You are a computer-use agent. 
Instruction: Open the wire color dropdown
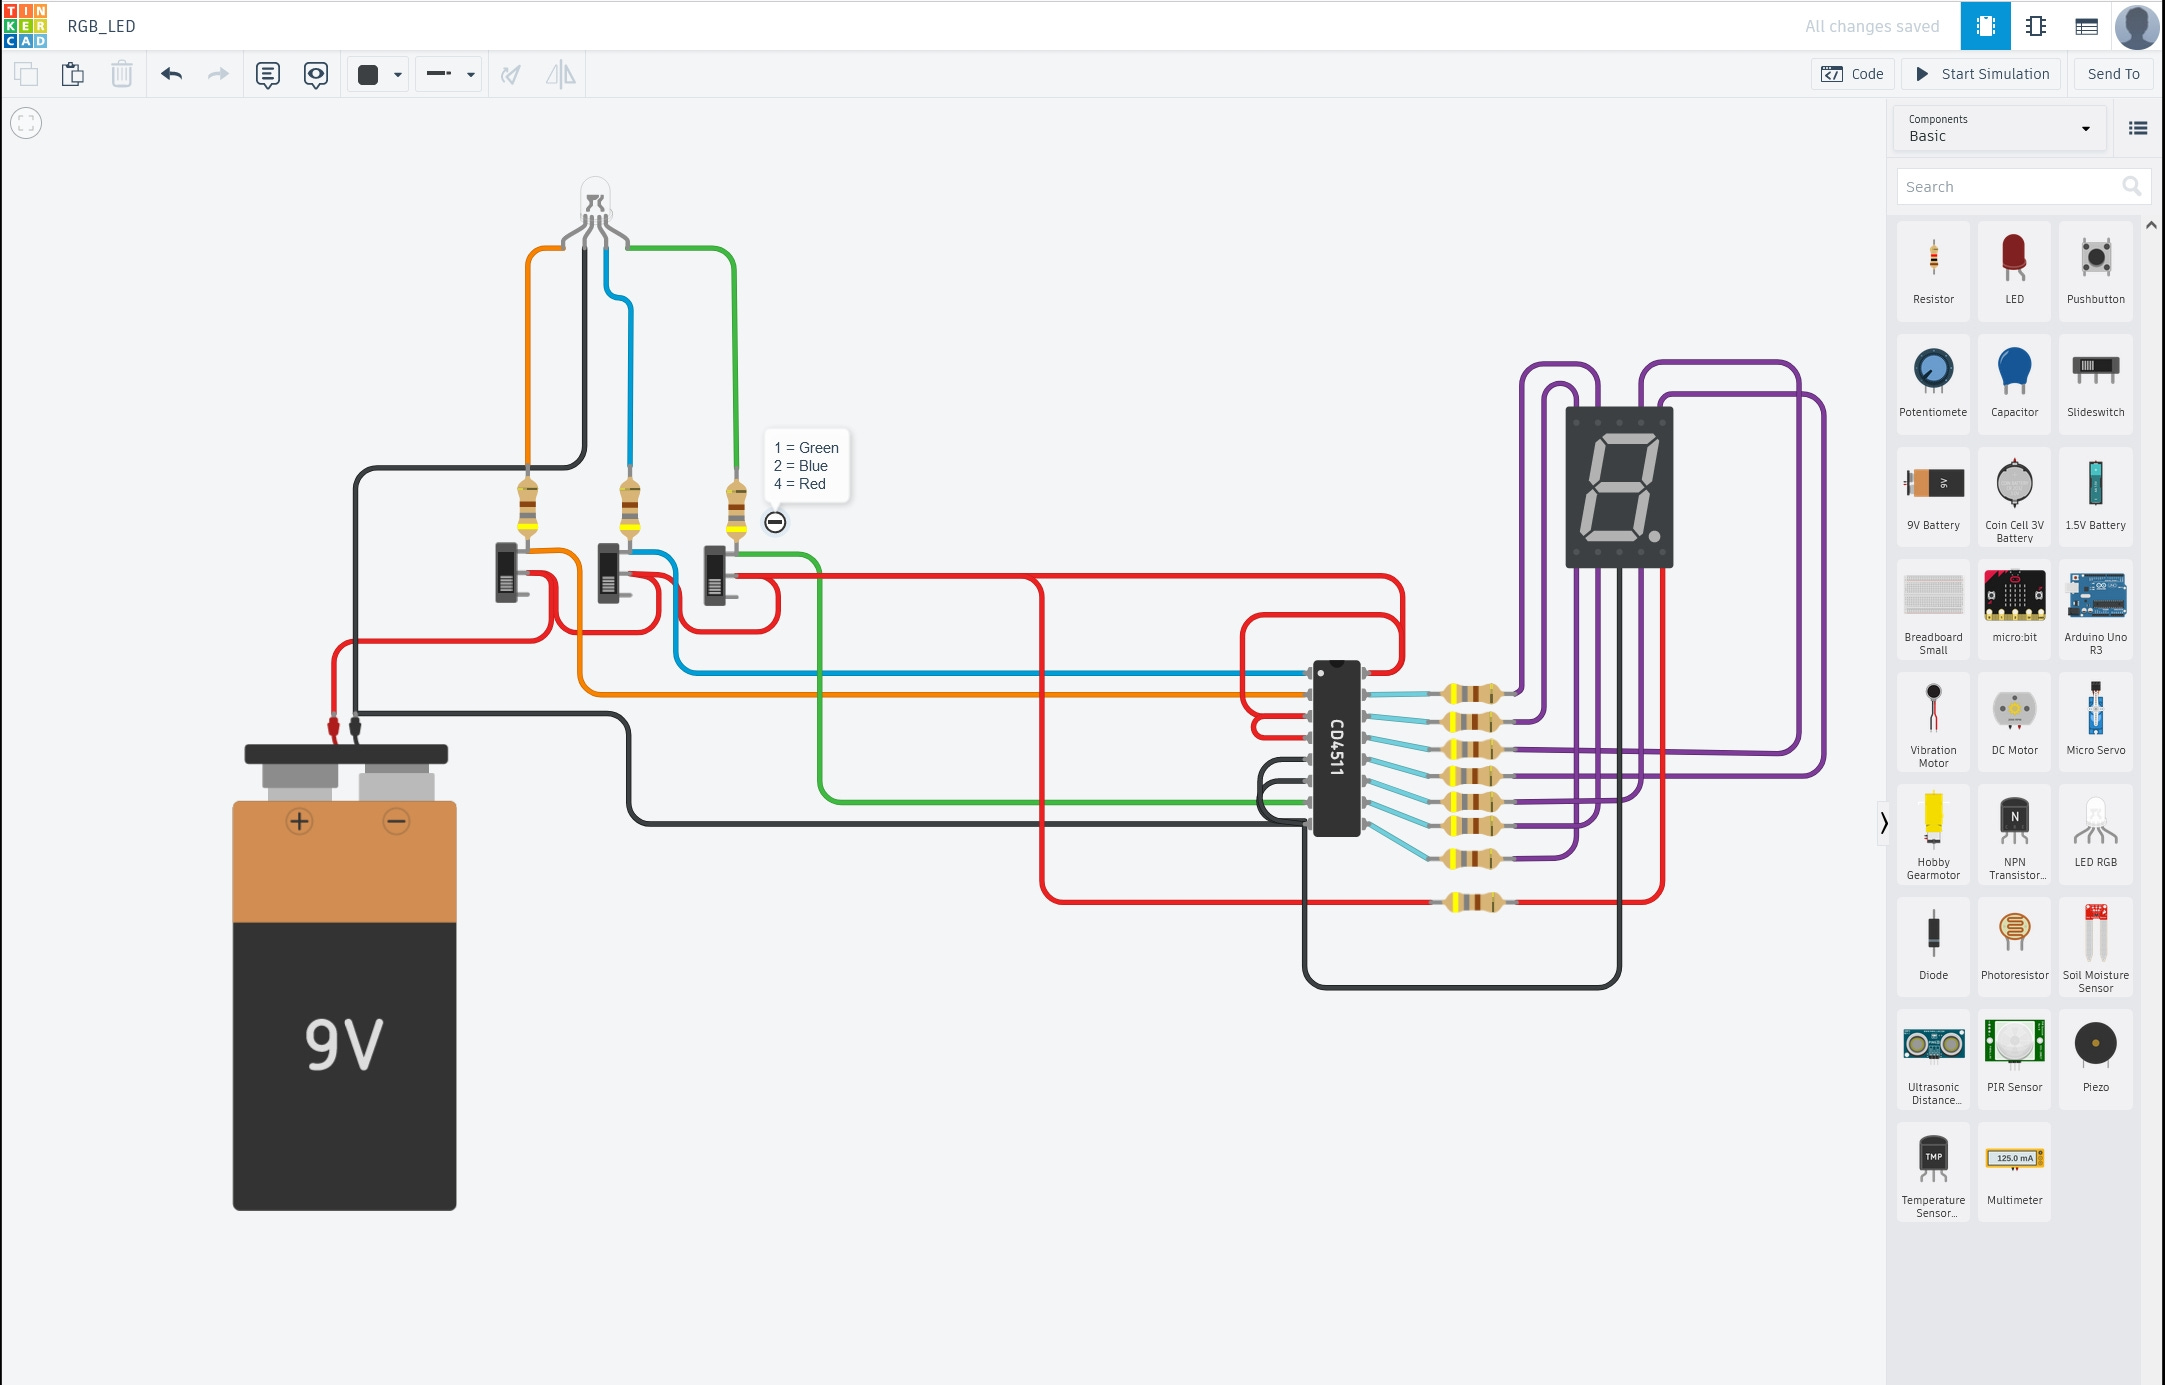pyautogui.click(x=379, y=74)
